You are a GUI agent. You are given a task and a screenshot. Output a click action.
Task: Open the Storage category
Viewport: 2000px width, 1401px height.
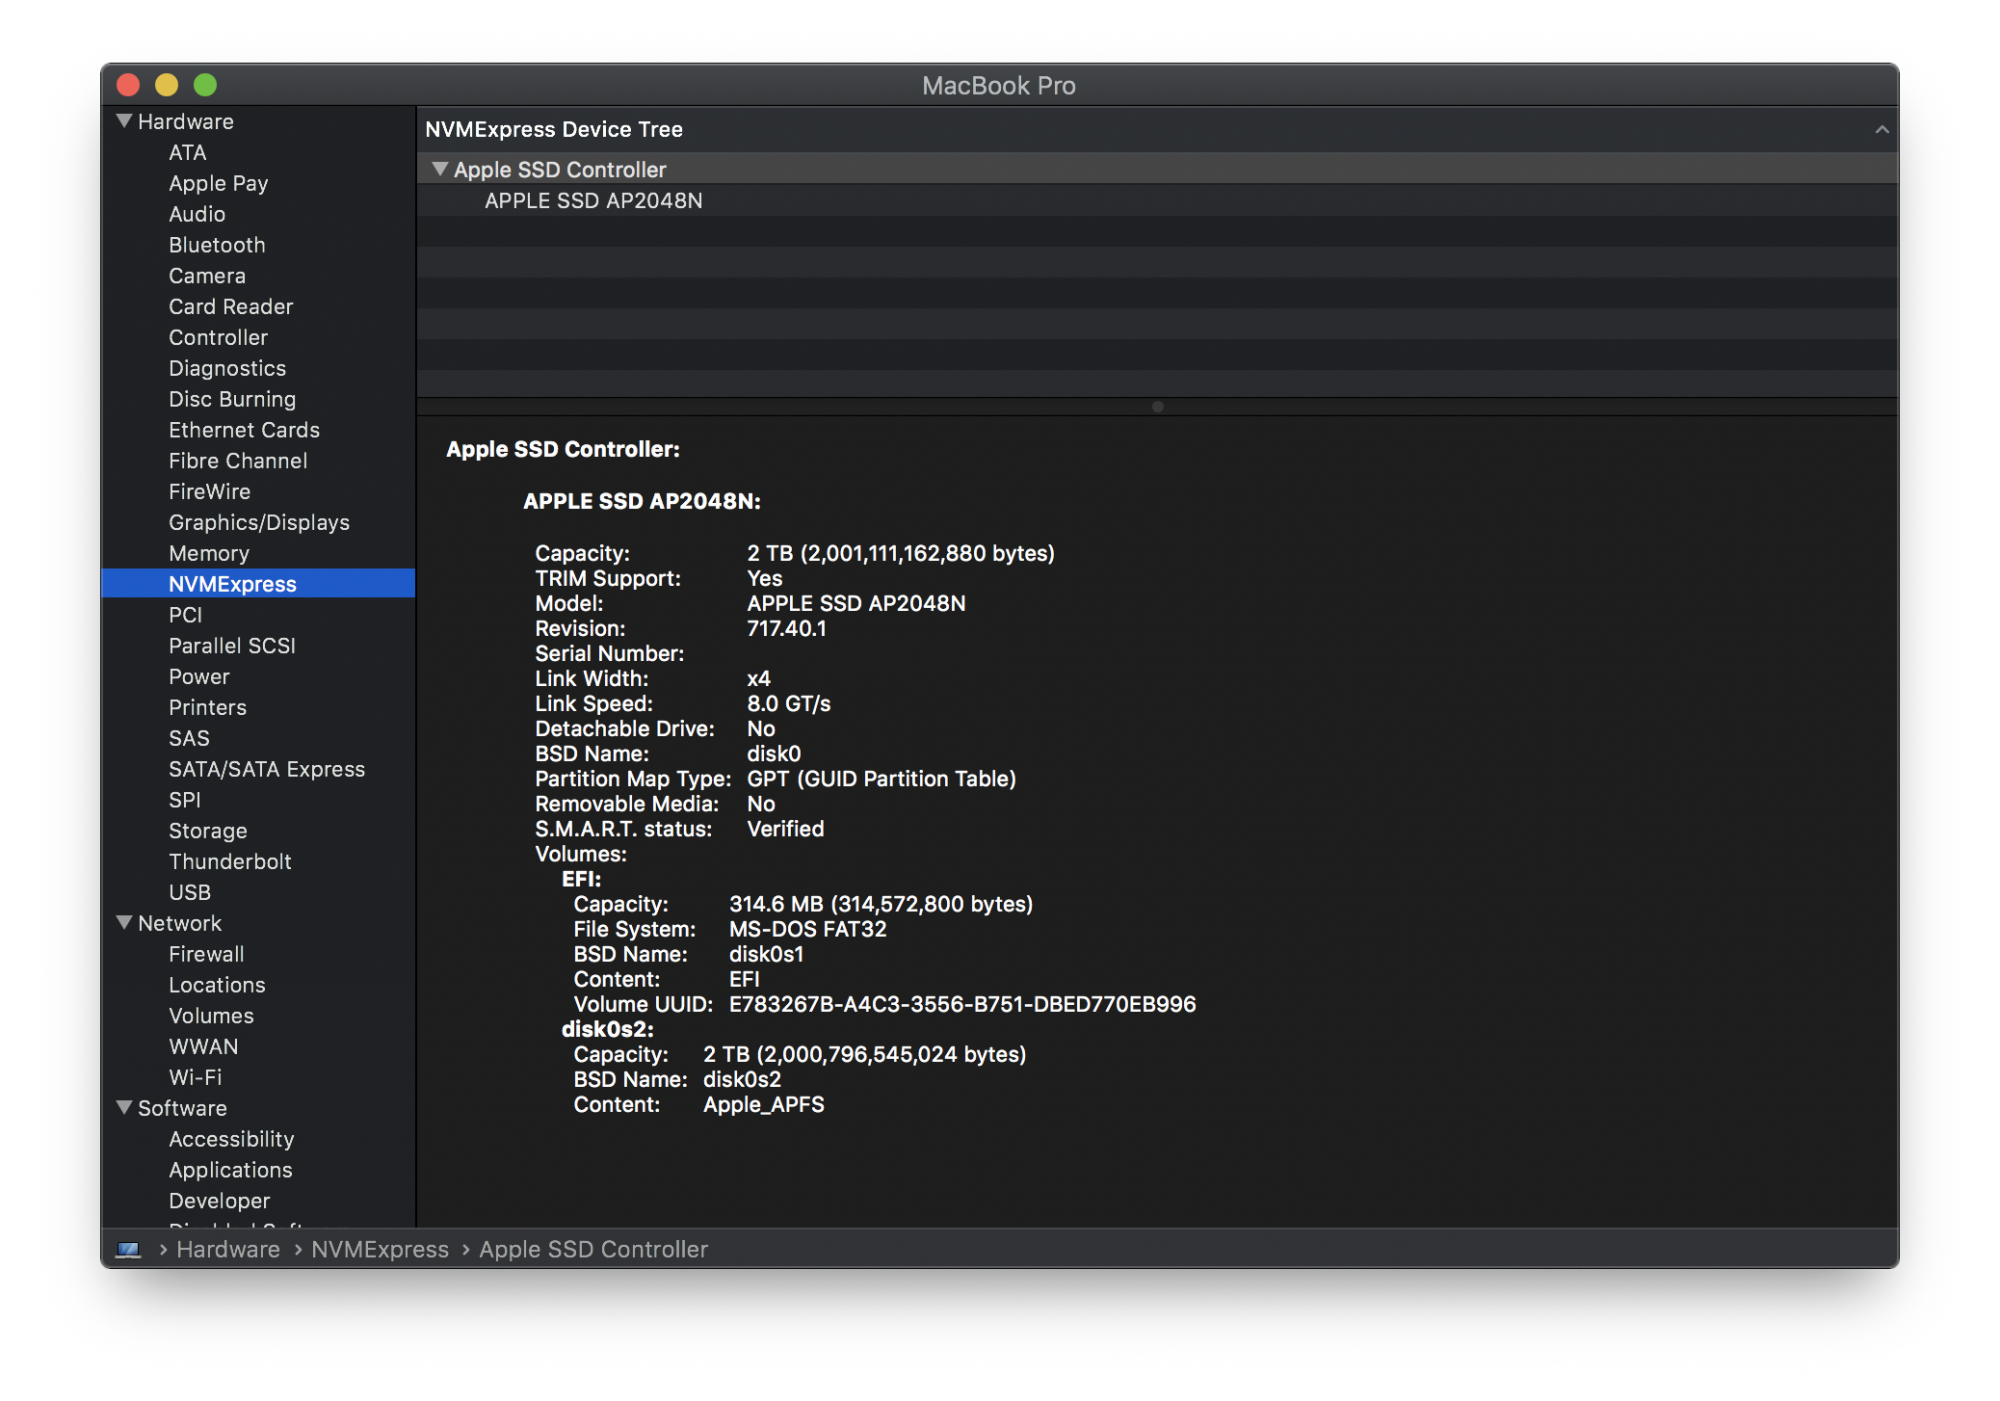207,830
